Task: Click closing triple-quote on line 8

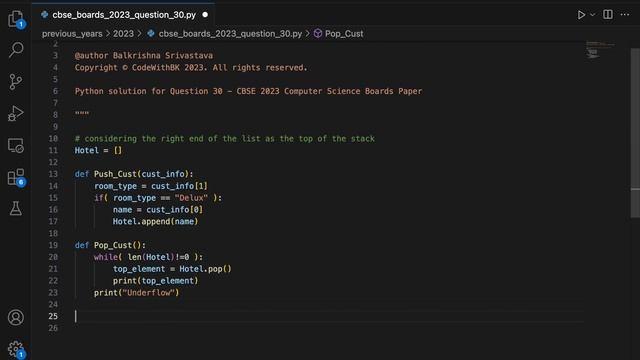Action: coord(82,114)
